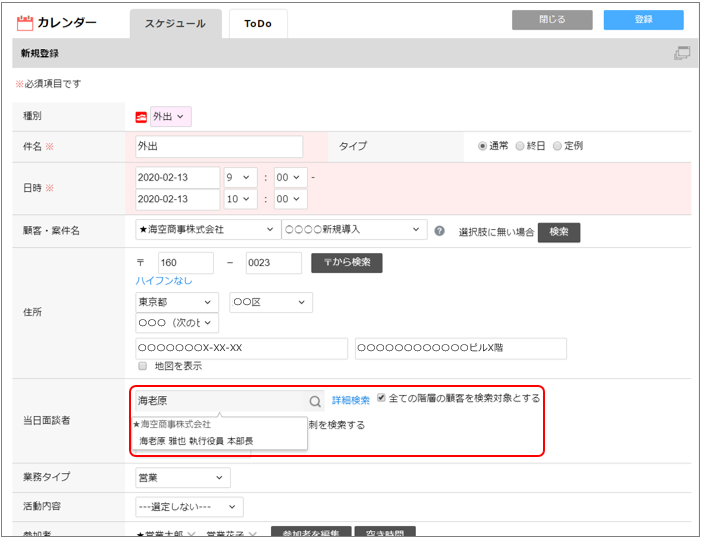Click the magnifier search icon
The height and width of the screenshot is (539, 703).
(x=315, y=401)
